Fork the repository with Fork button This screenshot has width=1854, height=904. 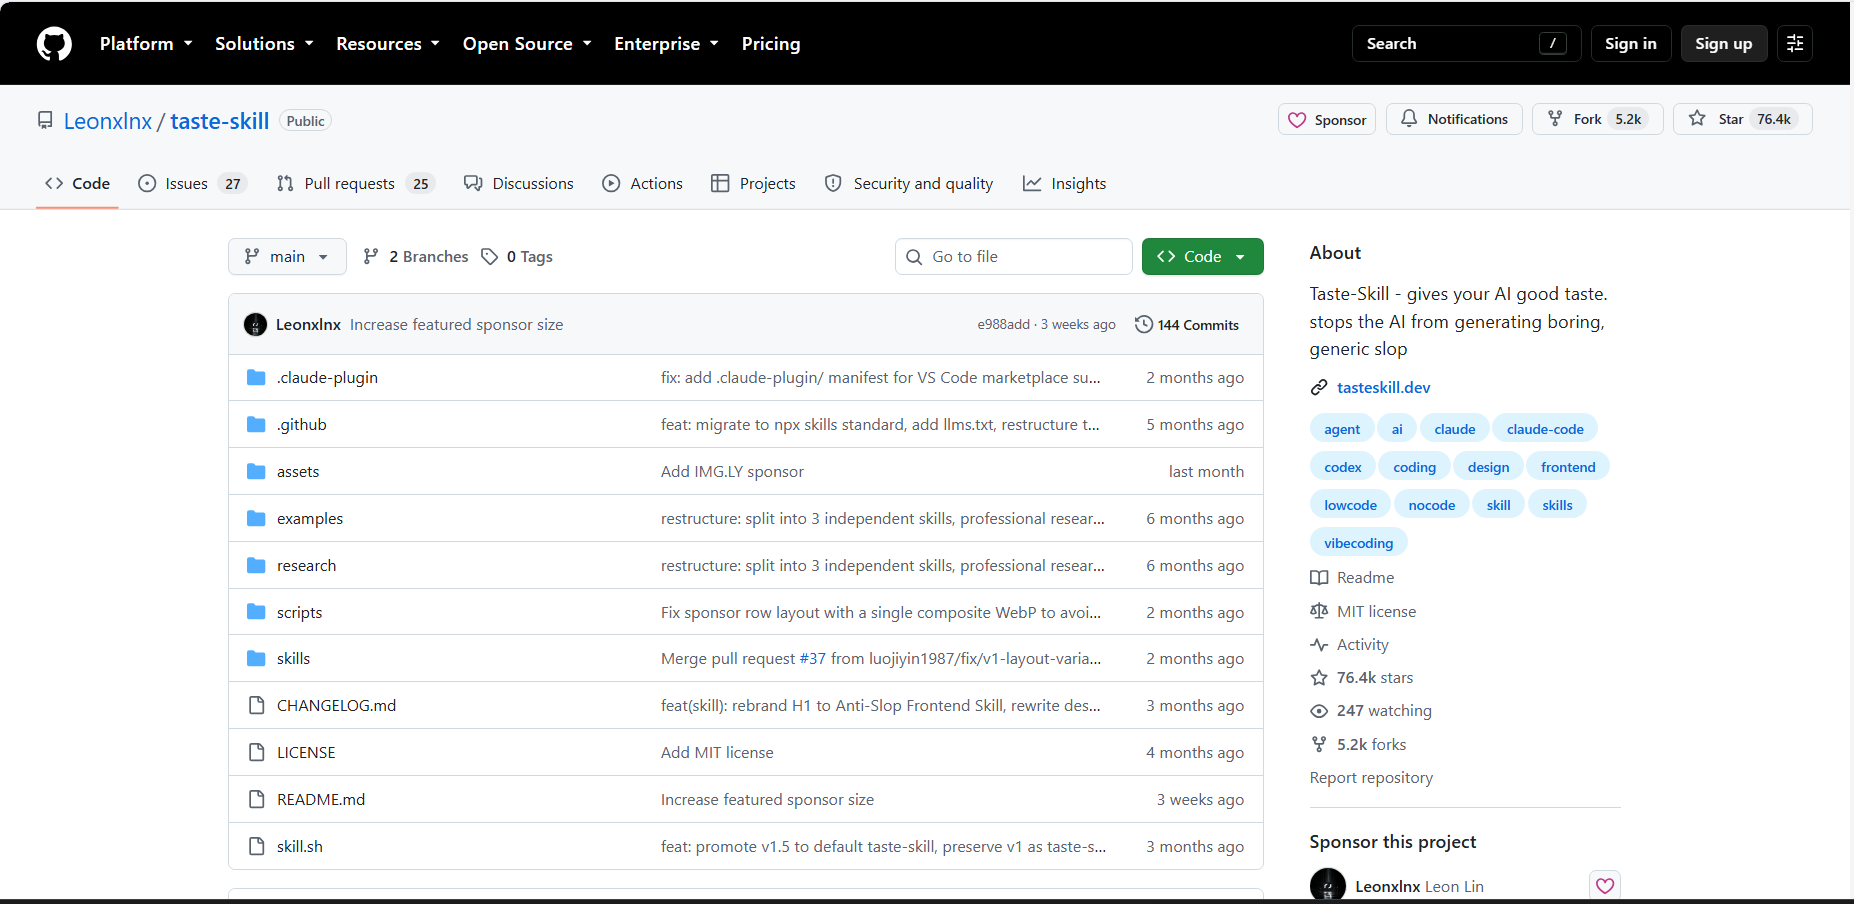(x=1597, y=119)
